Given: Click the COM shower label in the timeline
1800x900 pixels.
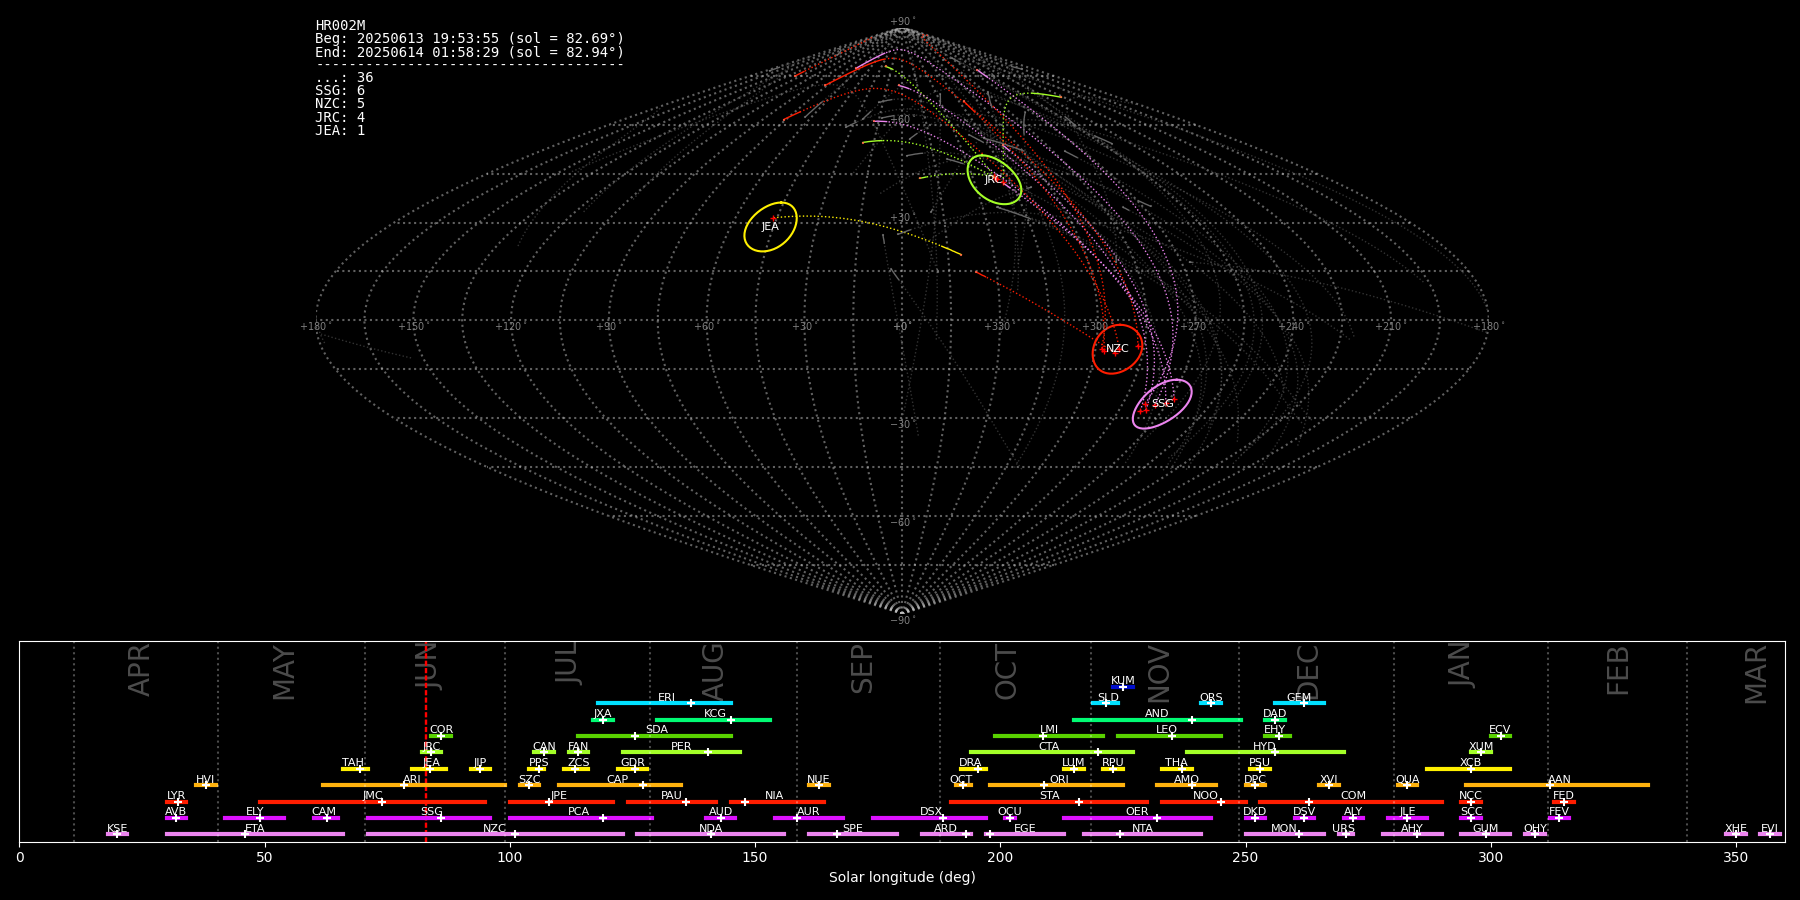Looking at the screenshot, I should click(x=1354, y=796).
